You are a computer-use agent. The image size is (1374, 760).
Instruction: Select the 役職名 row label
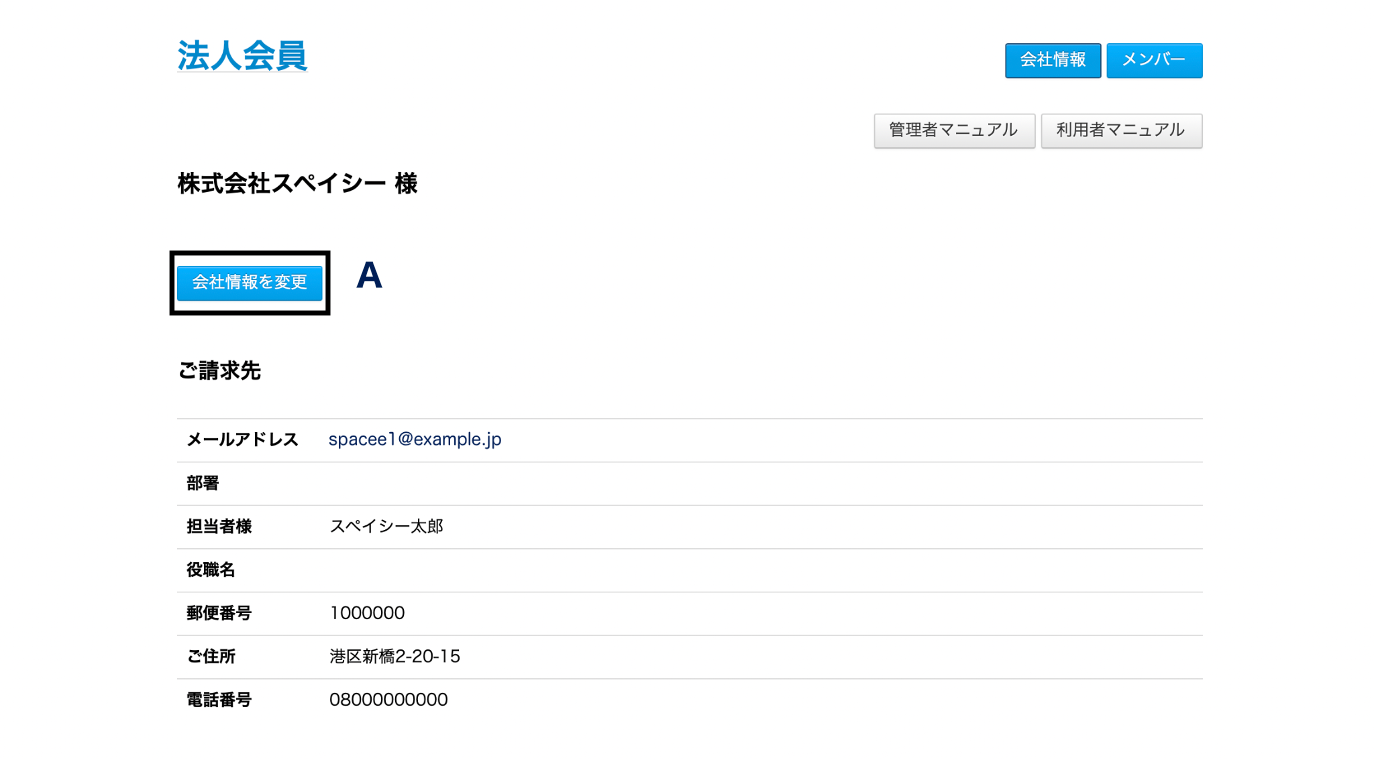tap(211, 570)
